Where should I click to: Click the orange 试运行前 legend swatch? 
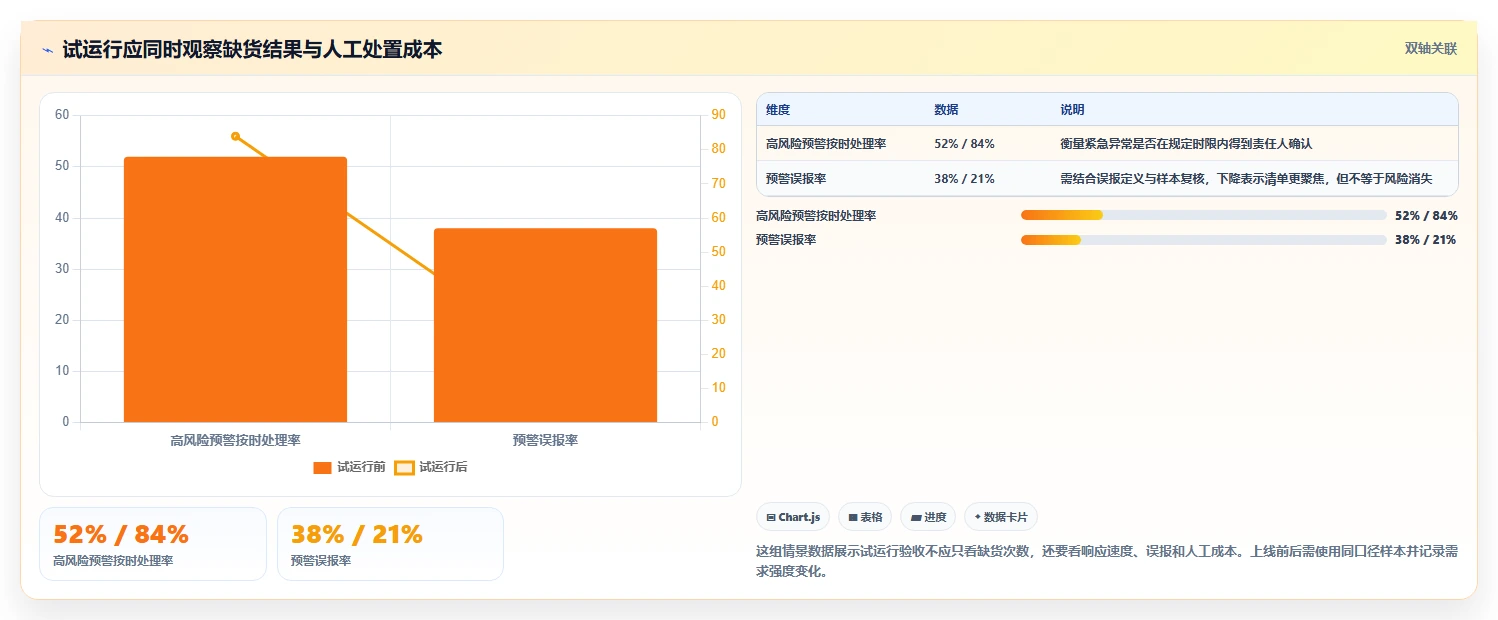click(322, 468)
